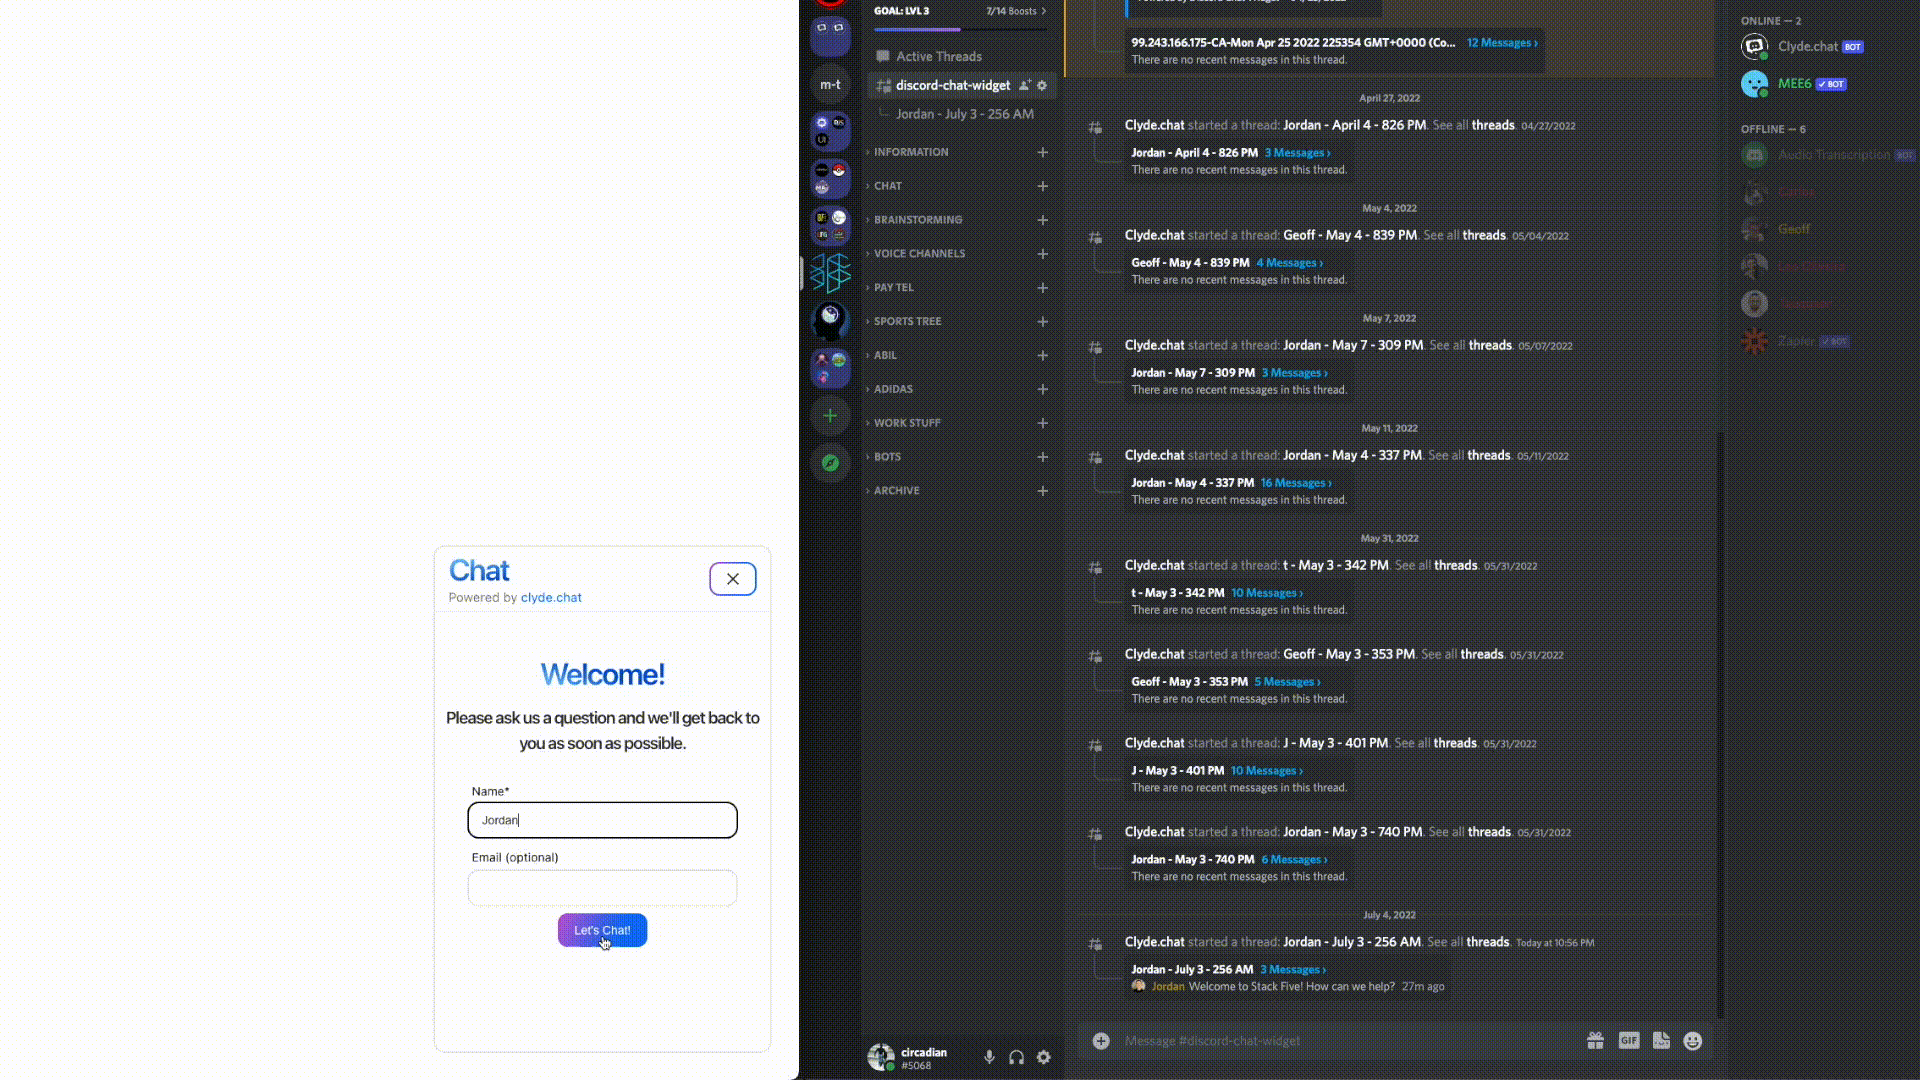View Jordan - May 4 thread 16 messages
1920x1080 pixels.
tap(1294, 481)
